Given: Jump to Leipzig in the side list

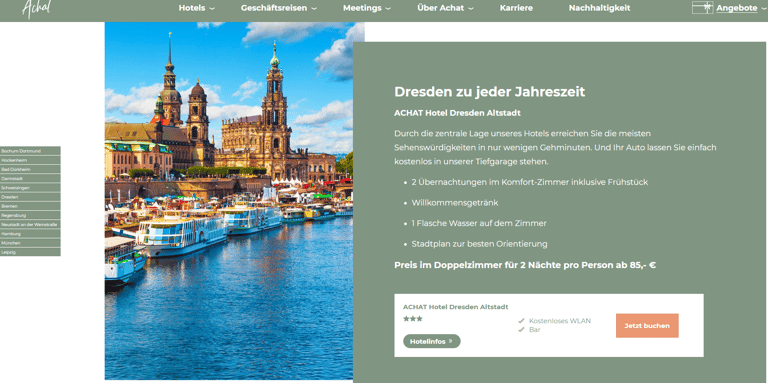Looking at the screenshot, I should pos(30,252).
